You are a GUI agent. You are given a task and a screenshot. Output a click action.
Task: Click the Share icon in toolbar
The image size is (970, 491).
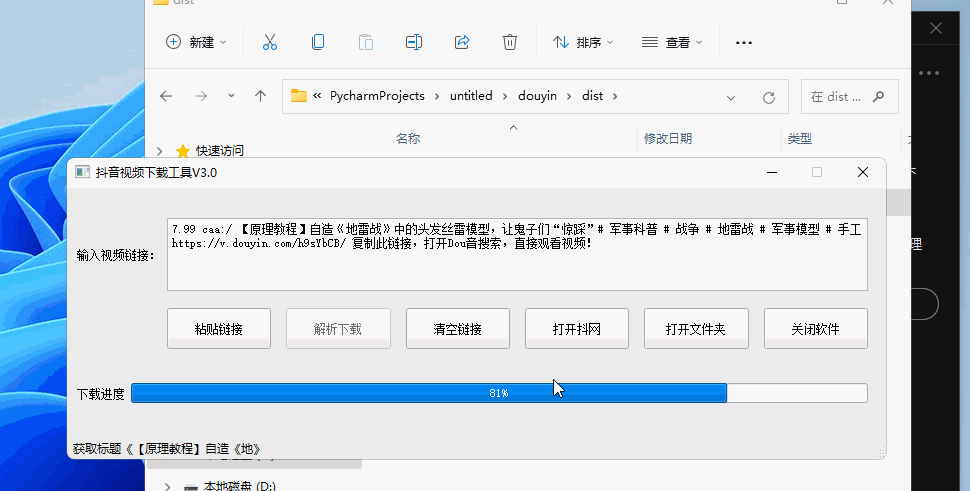(462, 42)
